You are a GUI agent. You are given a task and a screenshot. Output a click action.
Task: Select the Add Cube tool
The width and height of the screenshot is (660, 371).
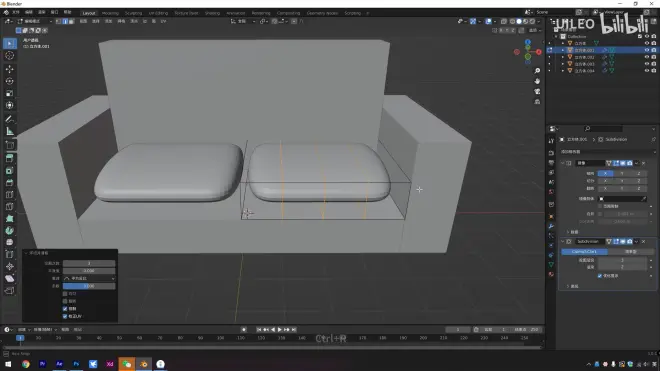pyautogui.click(x=10, y=145)
